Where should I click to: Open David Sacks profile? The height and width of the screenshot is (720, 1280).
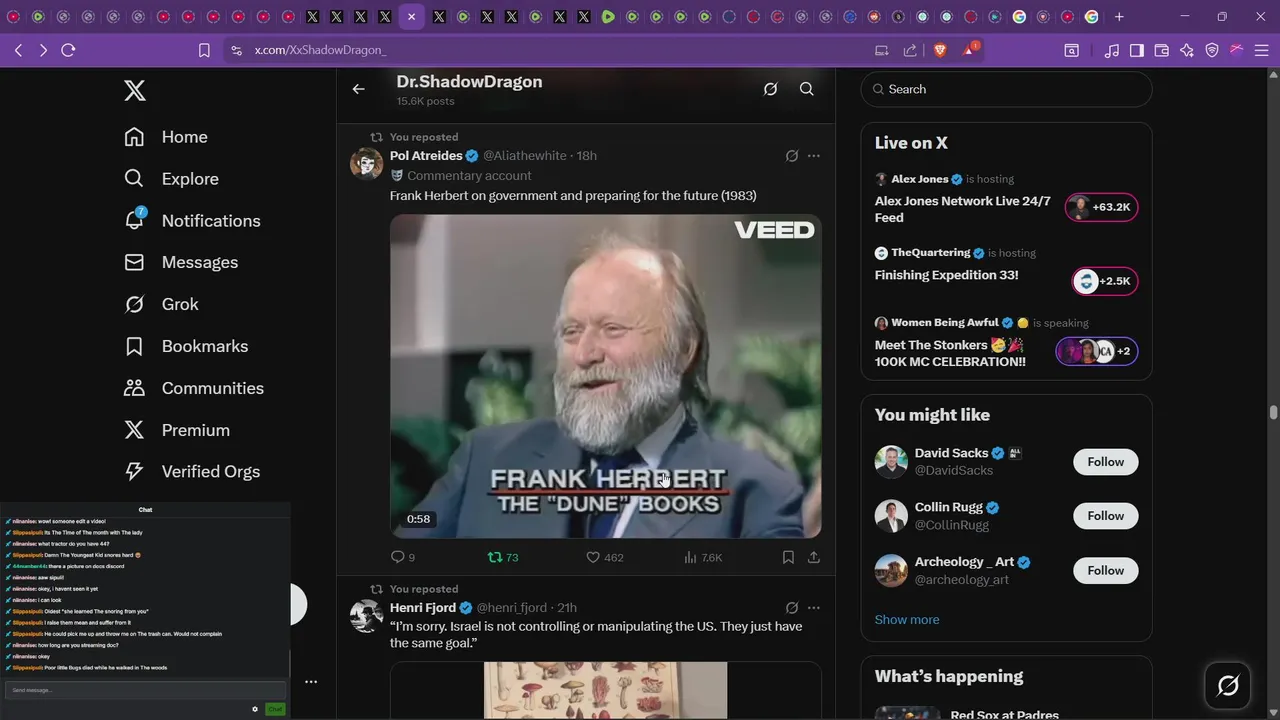(951, 453)
